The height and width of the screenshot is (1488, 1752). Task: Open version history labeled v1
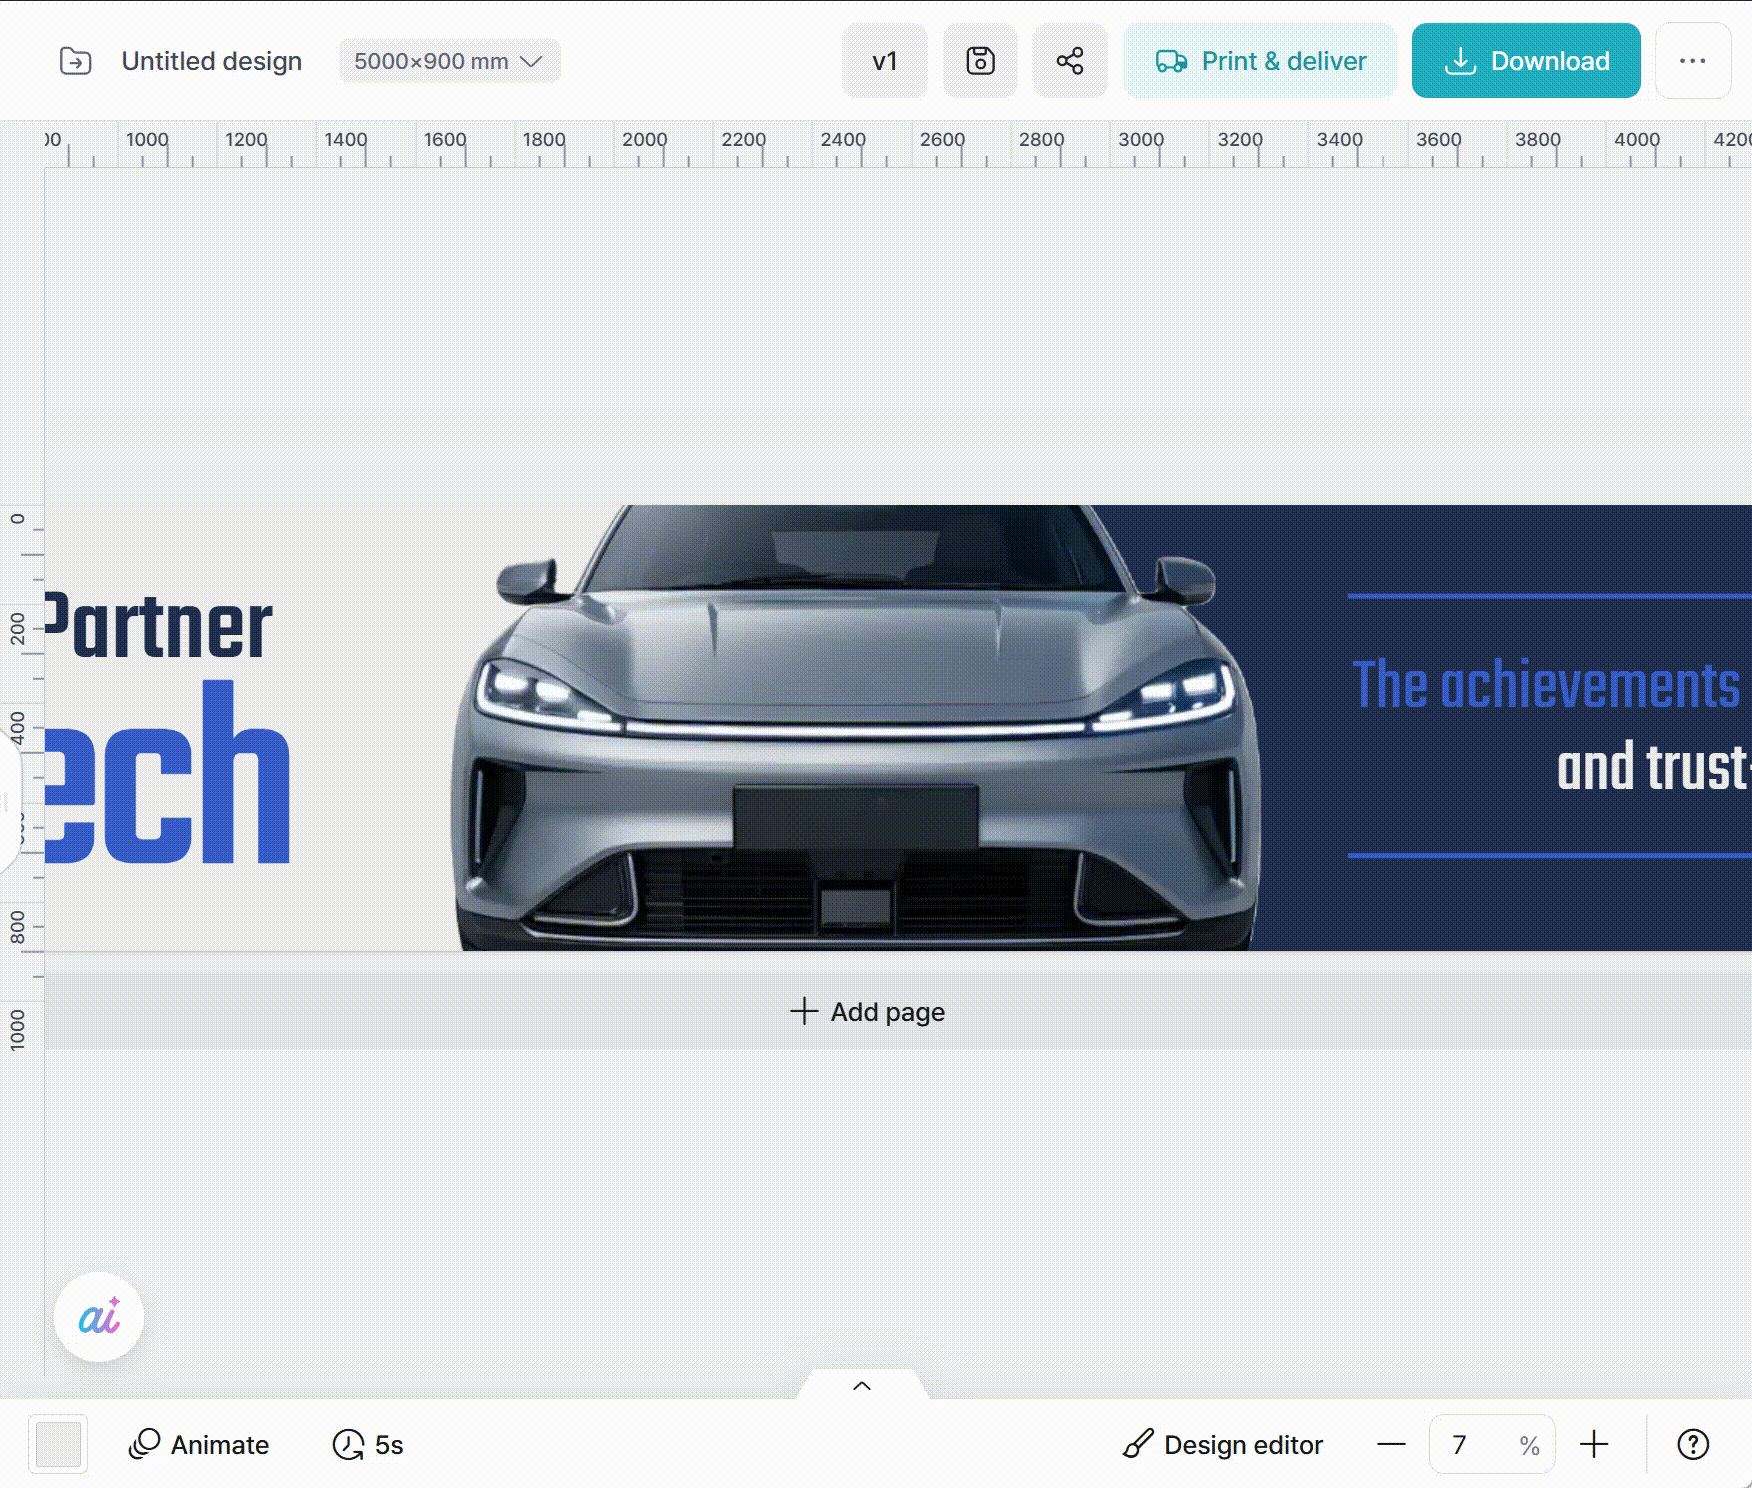pyautogui.click(x=884, y=61)
